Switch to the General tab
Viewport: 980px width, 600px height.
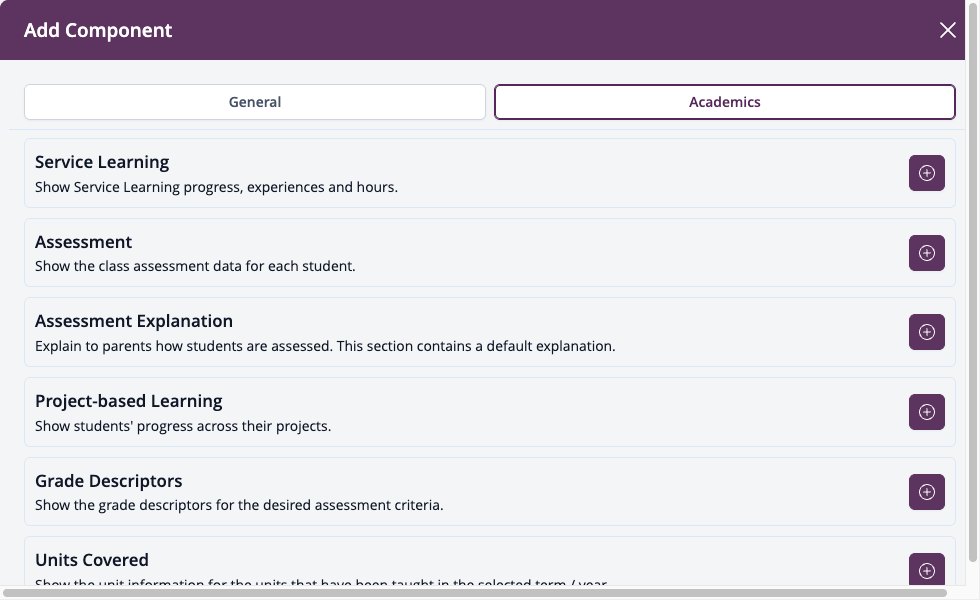point(255,102)
